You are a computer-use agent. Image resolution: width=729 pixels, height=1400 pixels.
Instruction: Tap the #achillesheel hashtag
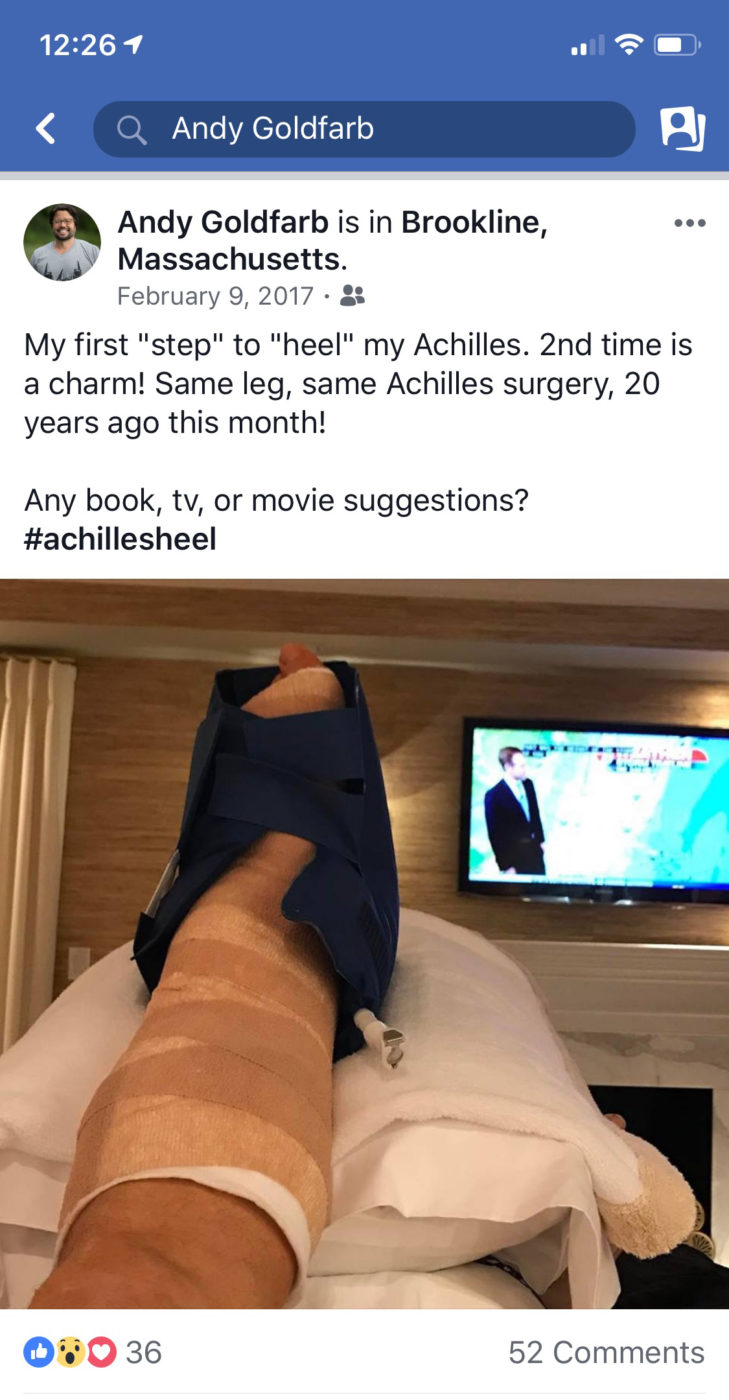pos(120,539)
